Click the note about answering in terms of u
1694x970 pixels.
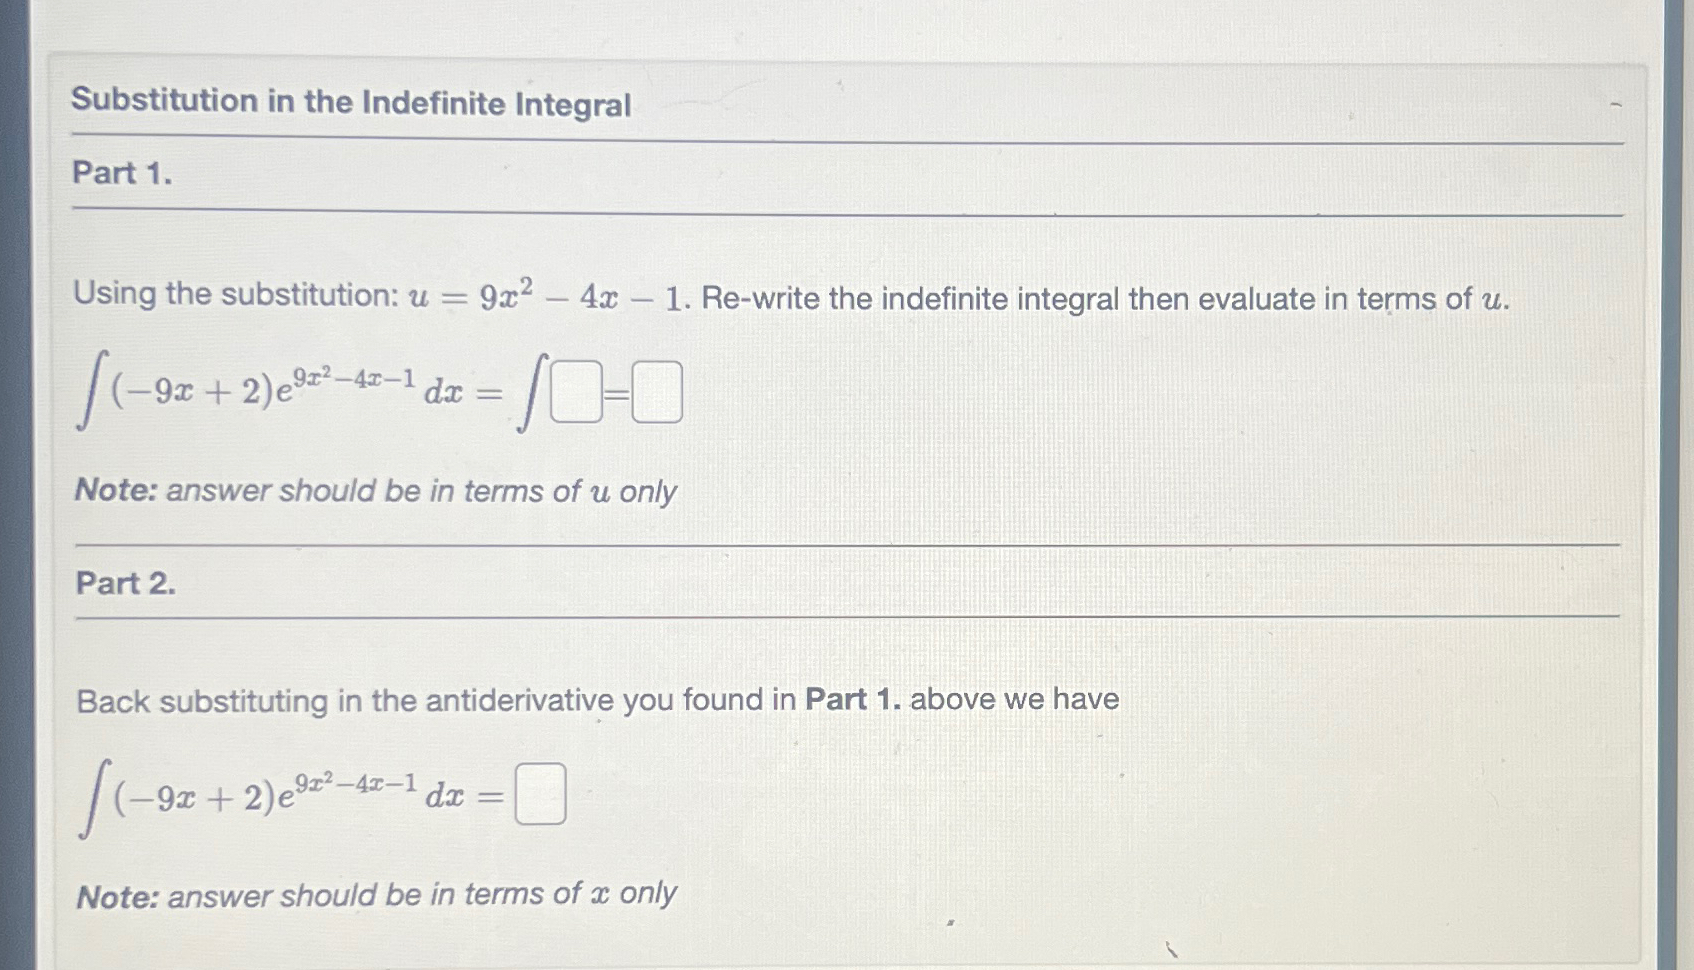[x=375, y=490]
